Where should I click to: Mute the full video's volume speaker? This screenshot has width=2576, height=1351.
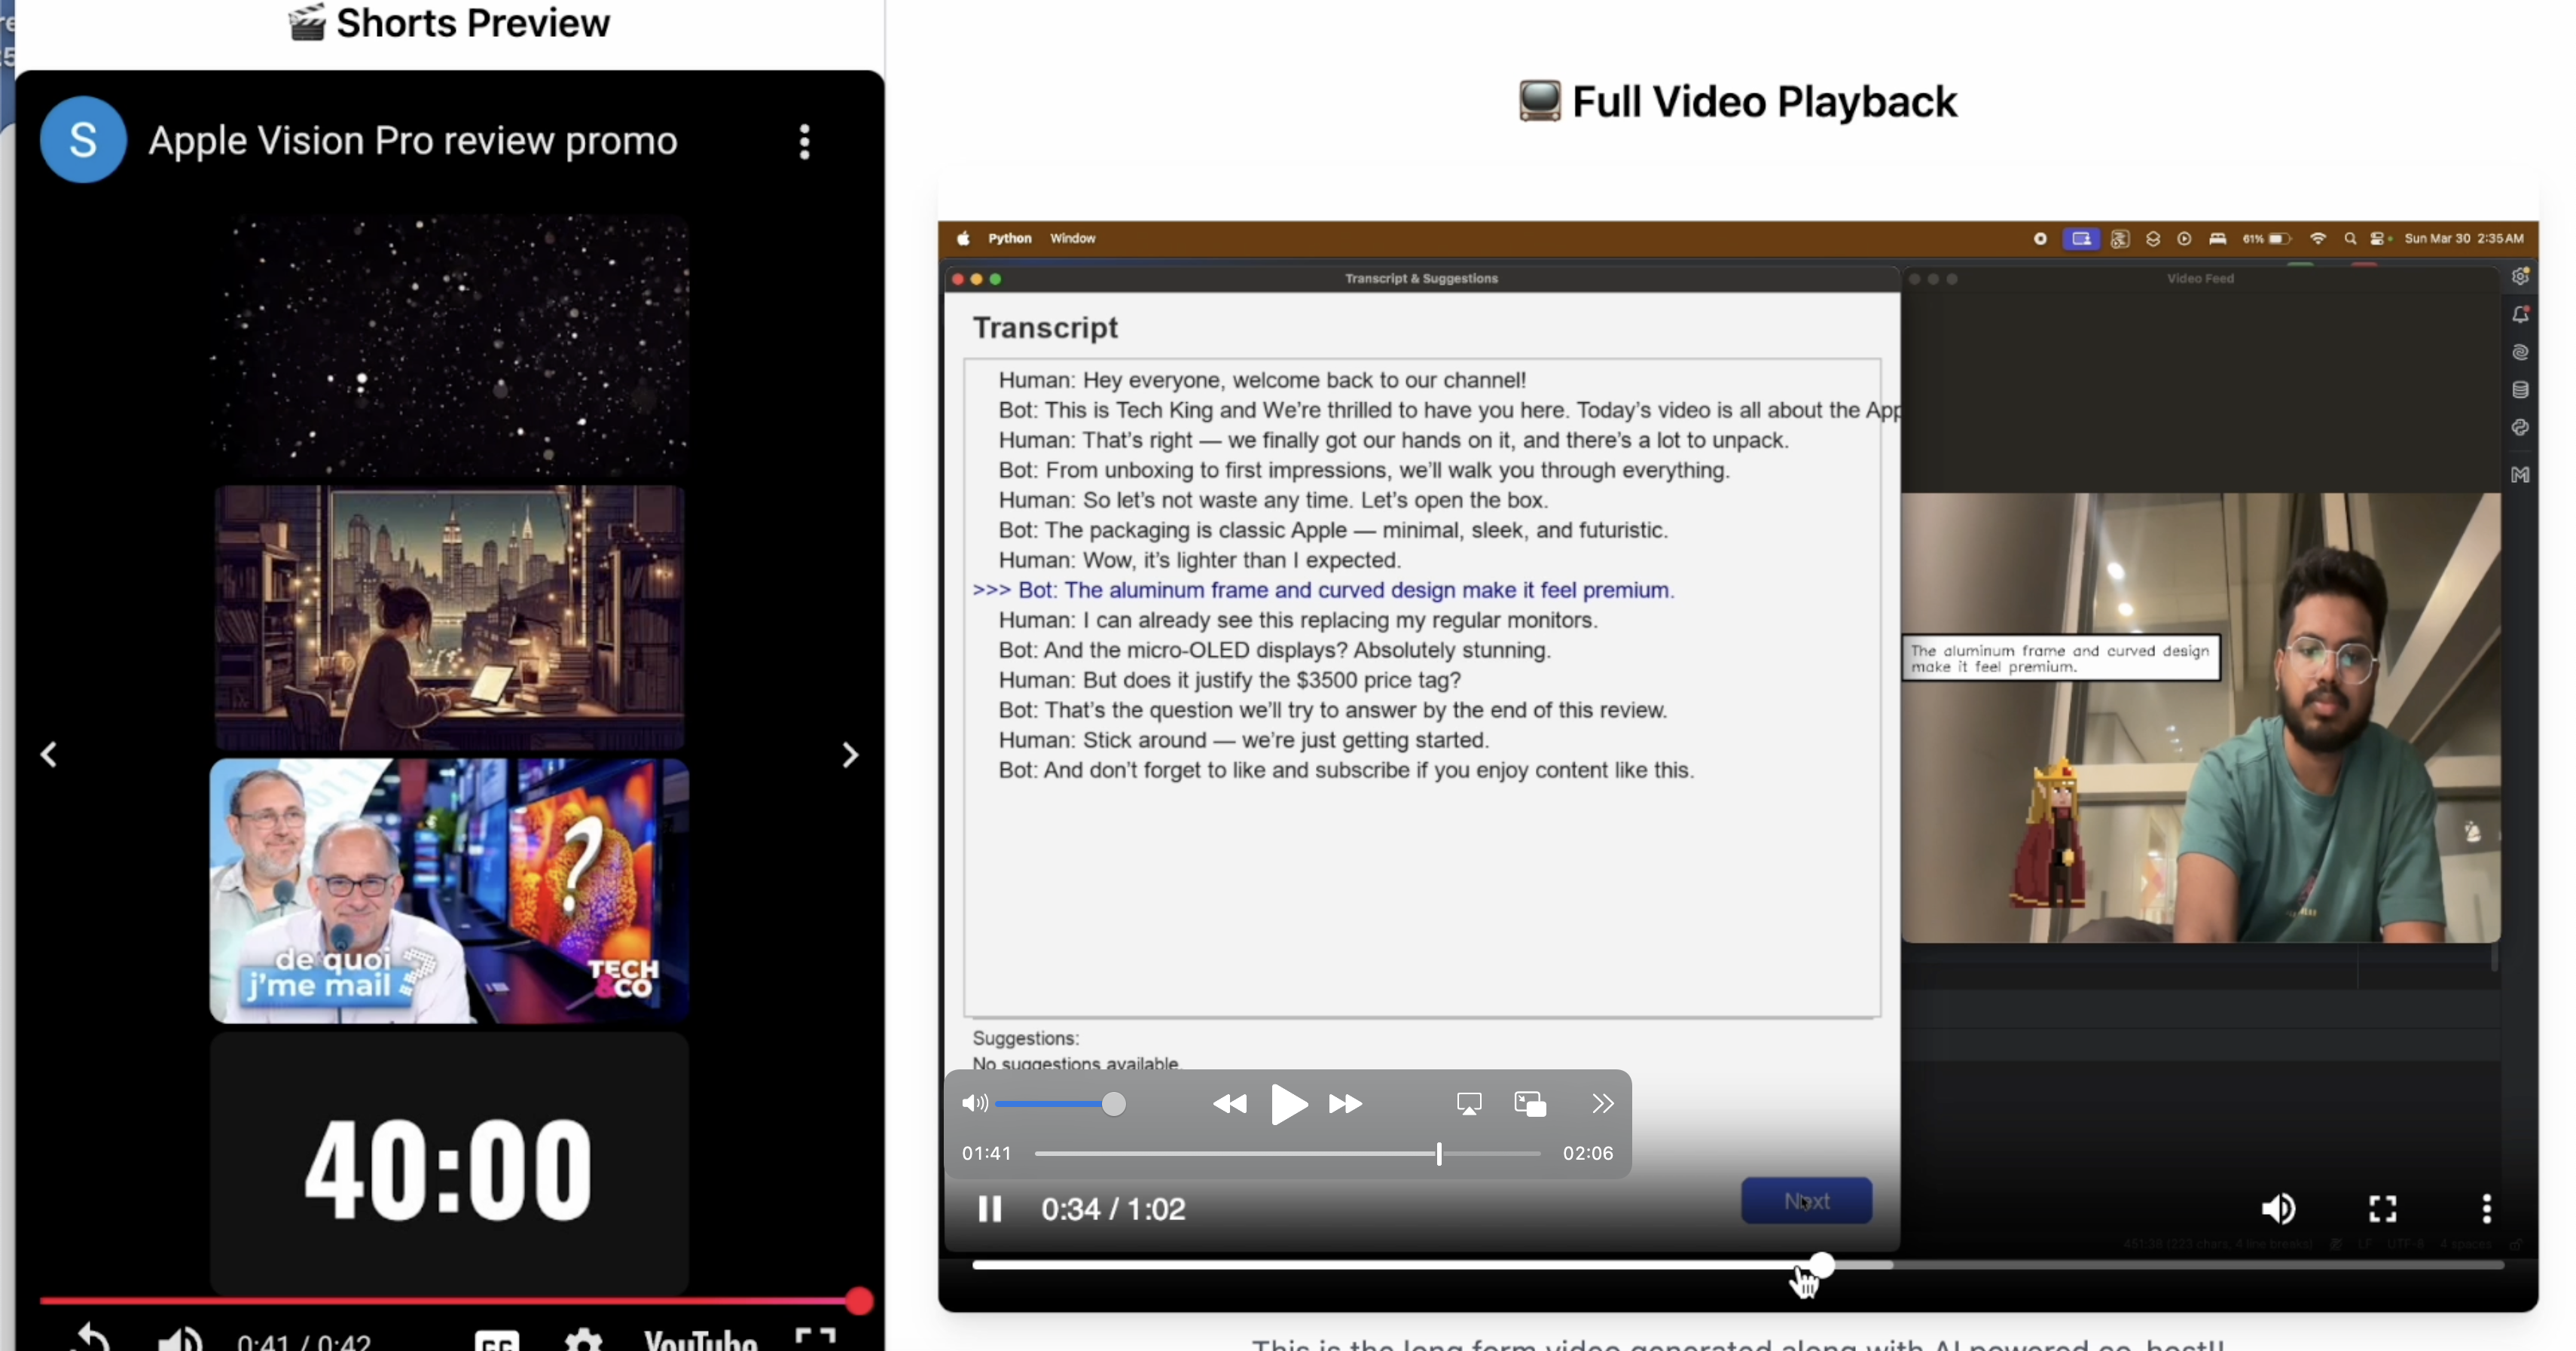coord(2278,1209)
